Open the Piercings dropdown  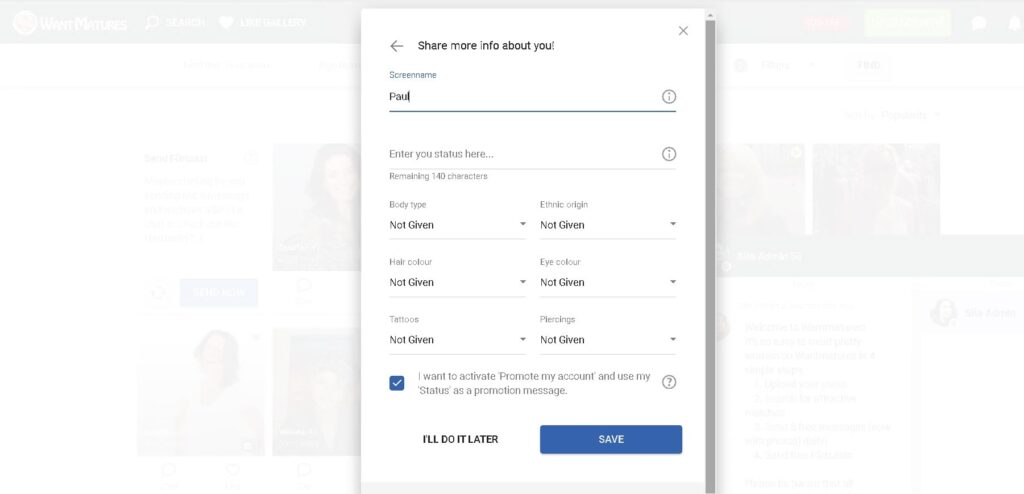608,340
